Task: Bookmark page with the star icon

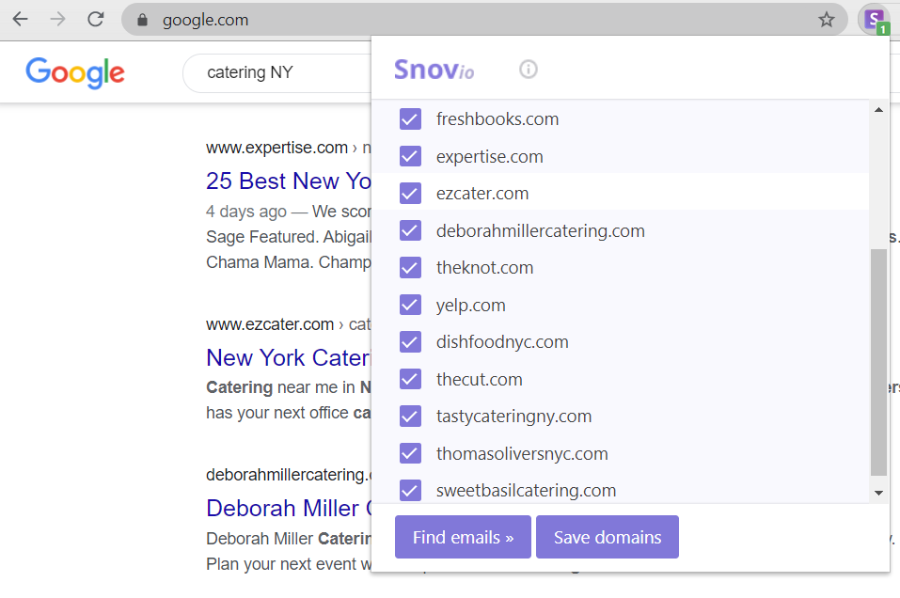Action: pos(826,20)
